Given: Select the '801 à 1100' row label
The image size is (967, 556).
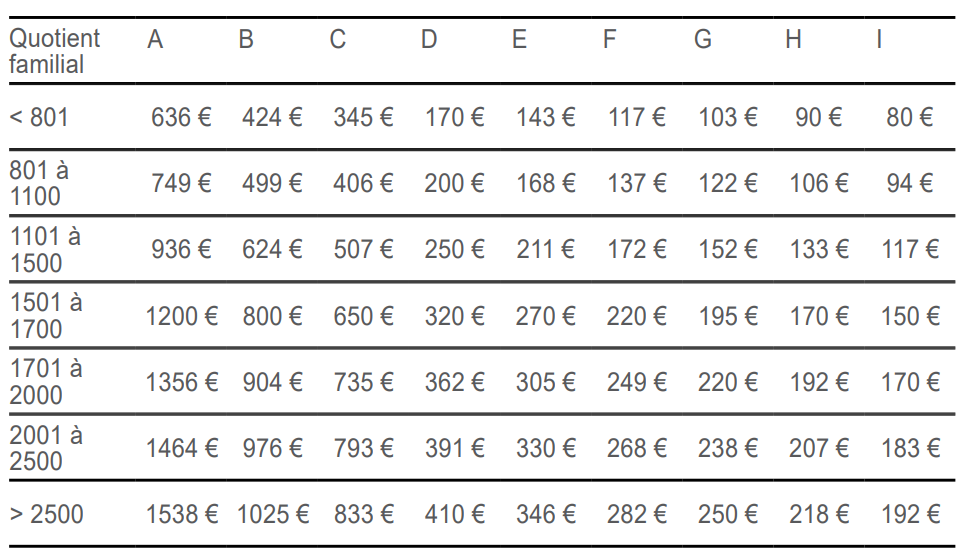Looking at the screenshot, I should [x=39, y=183].
